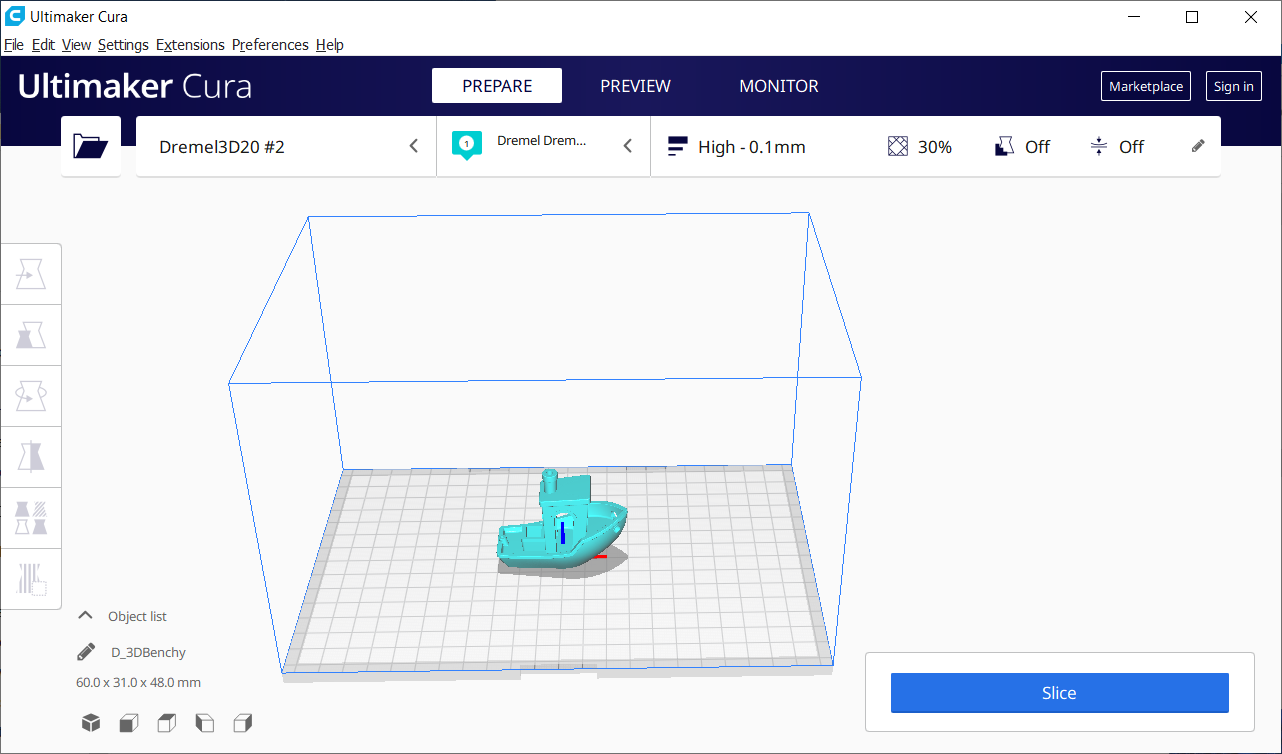The height and width of the screenshot is (754, 1282).
Task: Switch to 3D perspective view cube icon
Action: [x=91, y=722]
